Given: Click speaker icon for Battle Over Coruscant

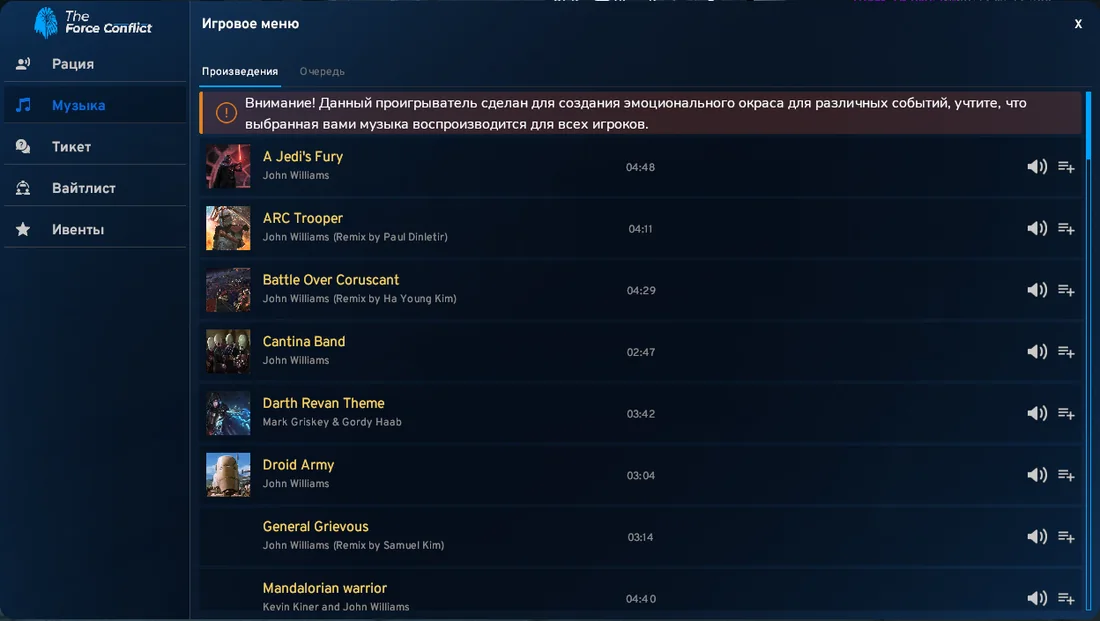Looking at the screenshot, I should 1037,291.
